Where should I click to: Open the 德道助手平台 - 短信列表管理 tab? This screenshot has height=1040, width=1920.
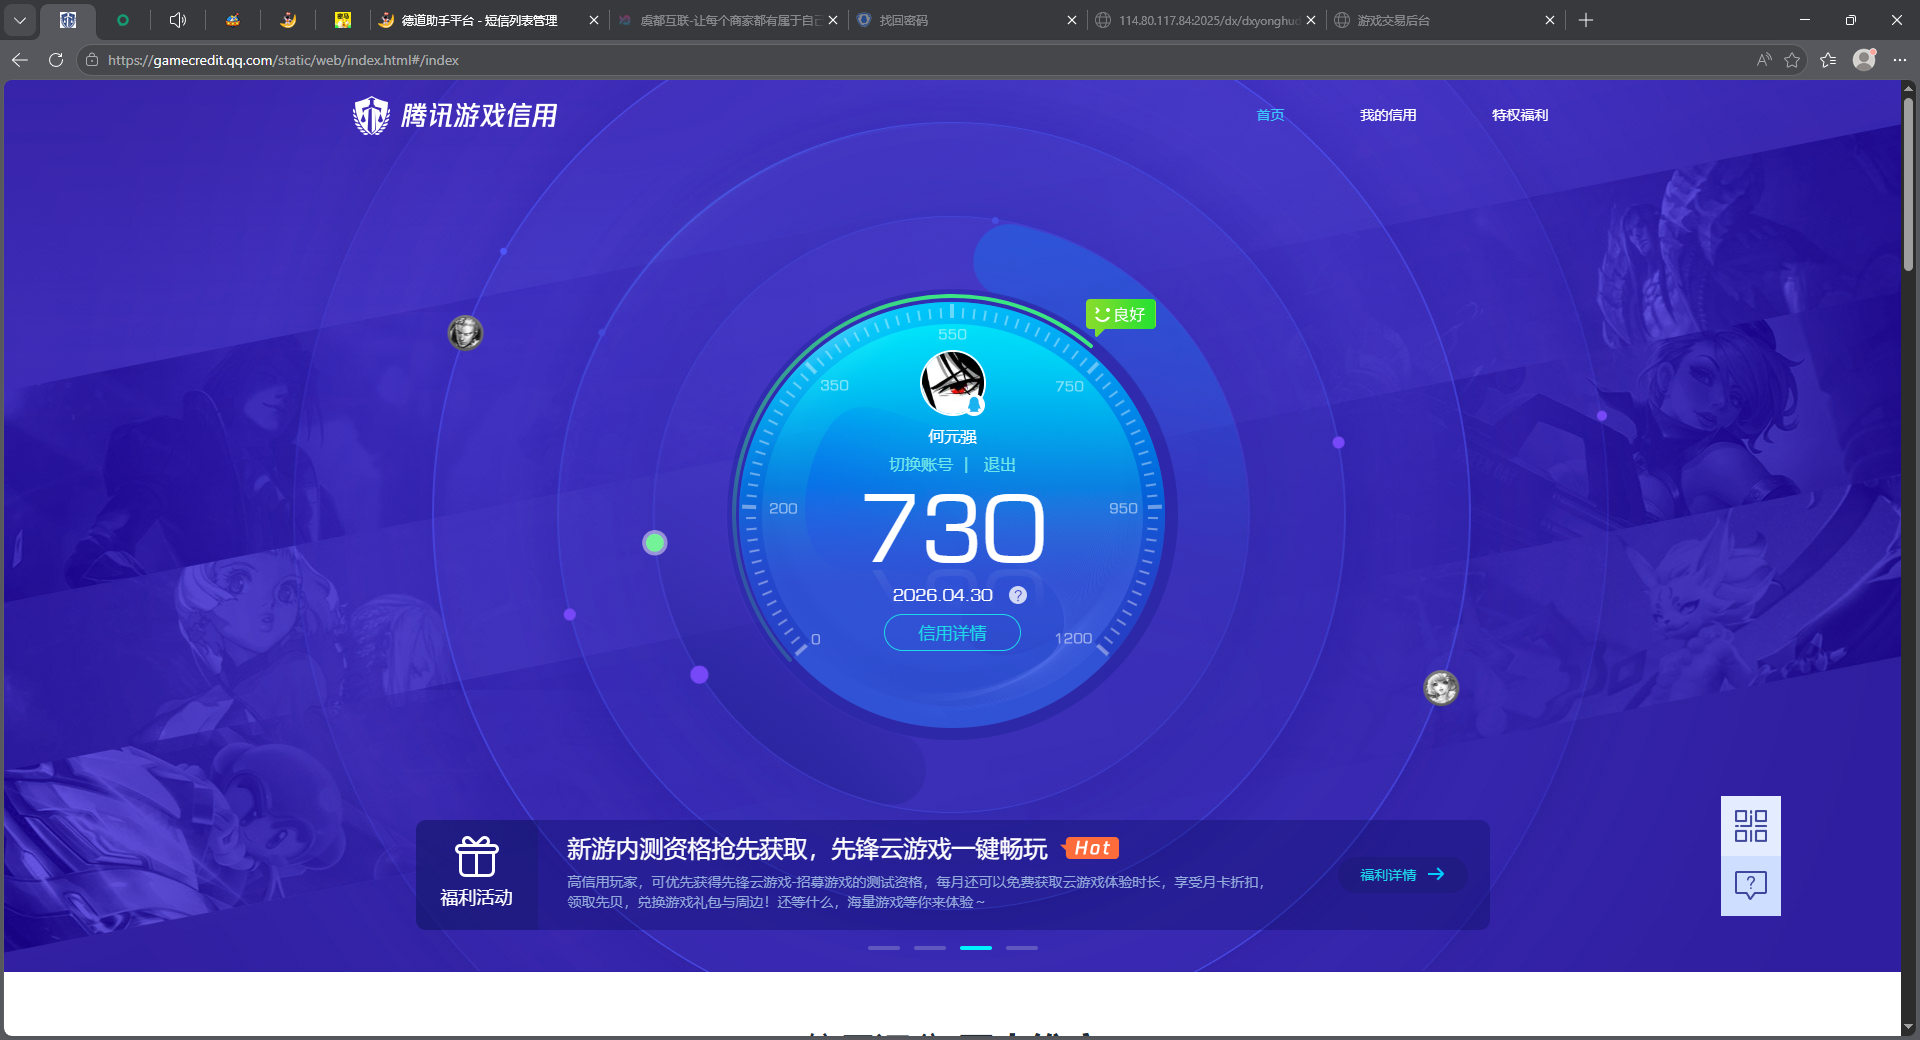[480, 20]
